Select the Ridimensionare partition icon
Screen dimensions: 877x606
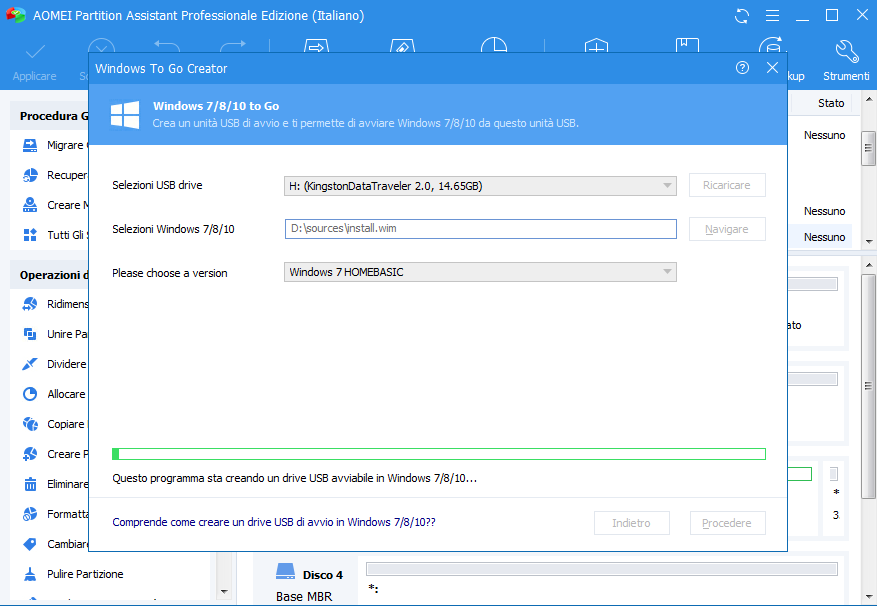(30, 304)
